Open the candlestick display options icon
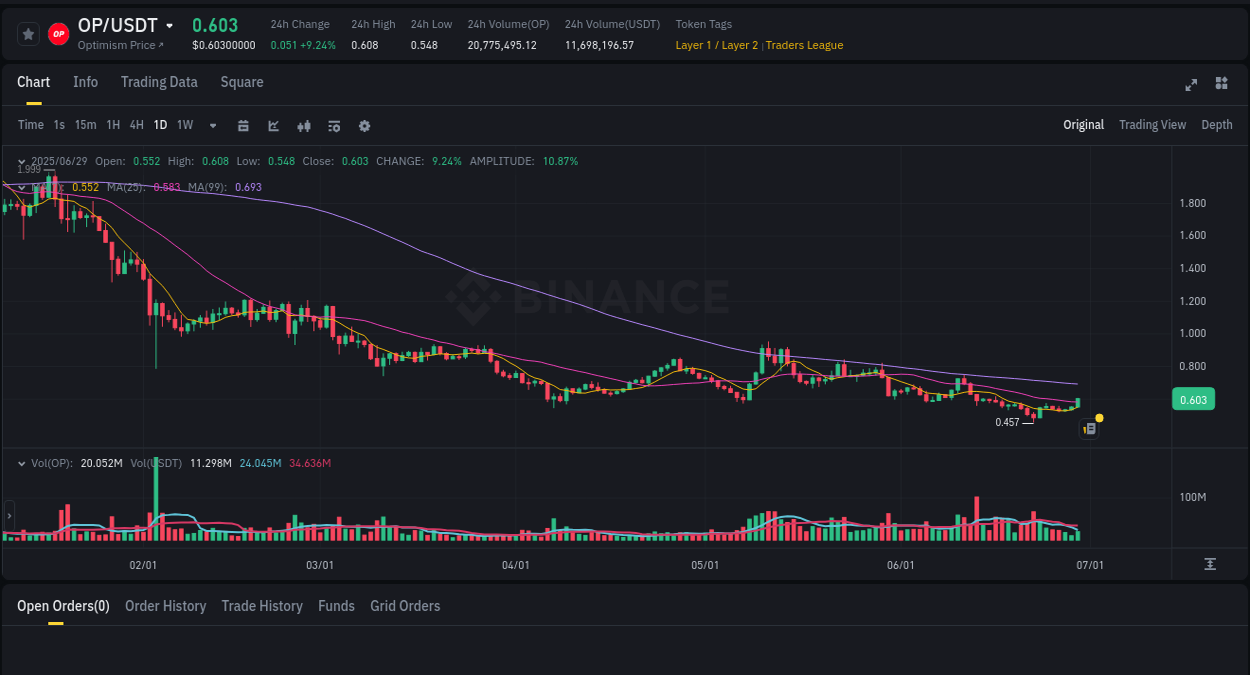The width and height of the screenshot is (1250, 675). pos(303,125)
